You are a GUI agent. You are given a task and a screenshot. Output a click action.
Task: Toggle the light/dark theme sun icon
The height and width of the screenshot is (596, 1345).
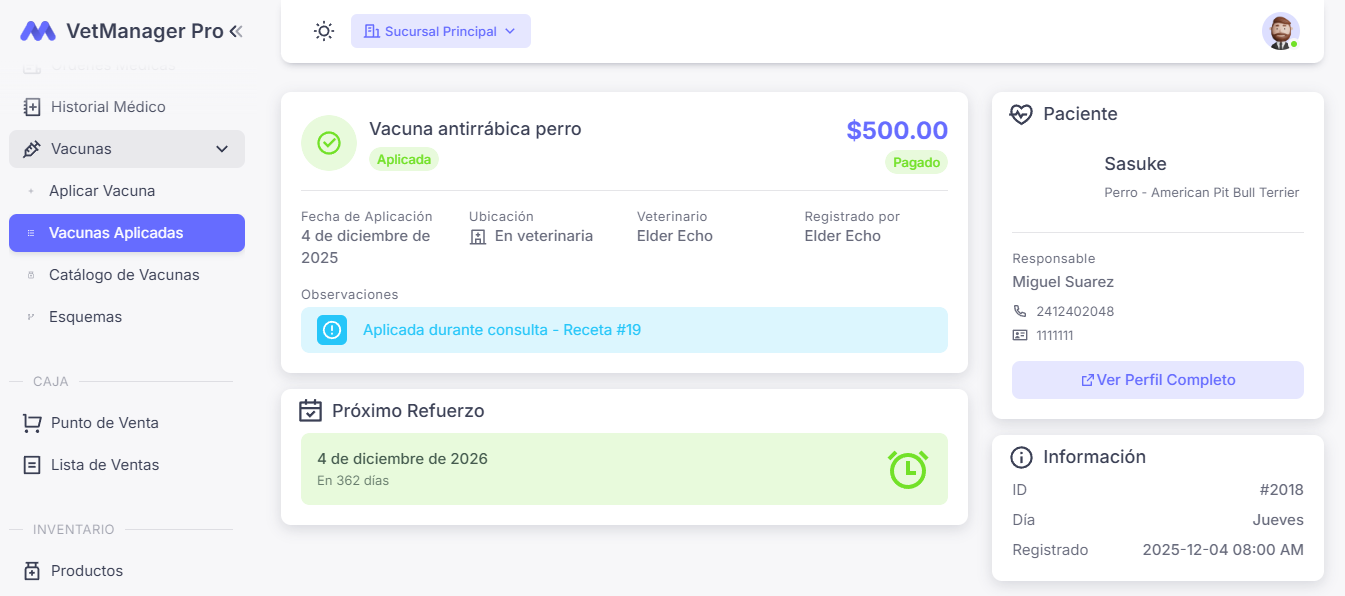coord(324,31)
